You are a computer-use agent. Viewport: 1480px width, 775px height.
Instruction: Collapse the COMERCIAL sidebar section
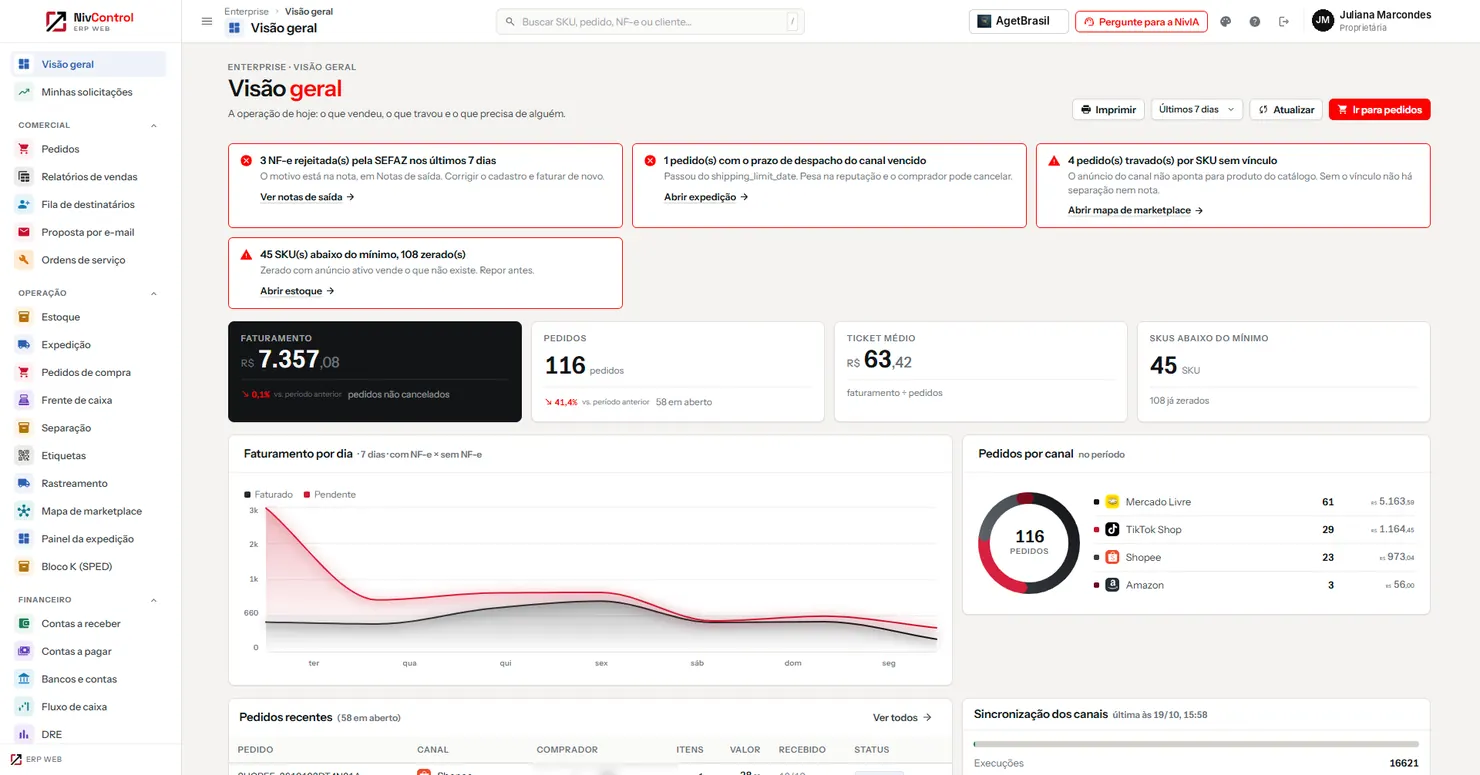(154, 126)
